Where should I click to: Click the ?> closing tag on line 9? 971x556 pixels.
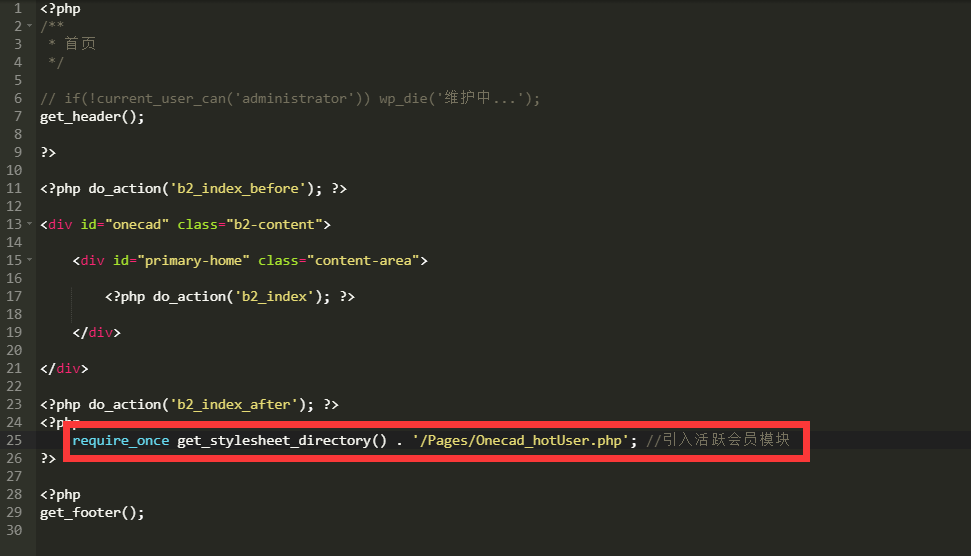pos(48,152)
